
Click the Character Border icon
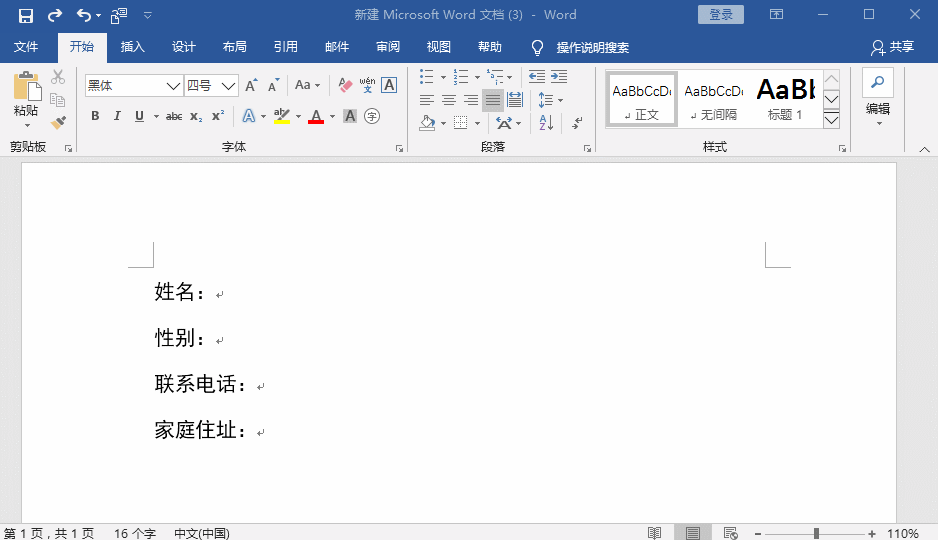click(389, 85)
